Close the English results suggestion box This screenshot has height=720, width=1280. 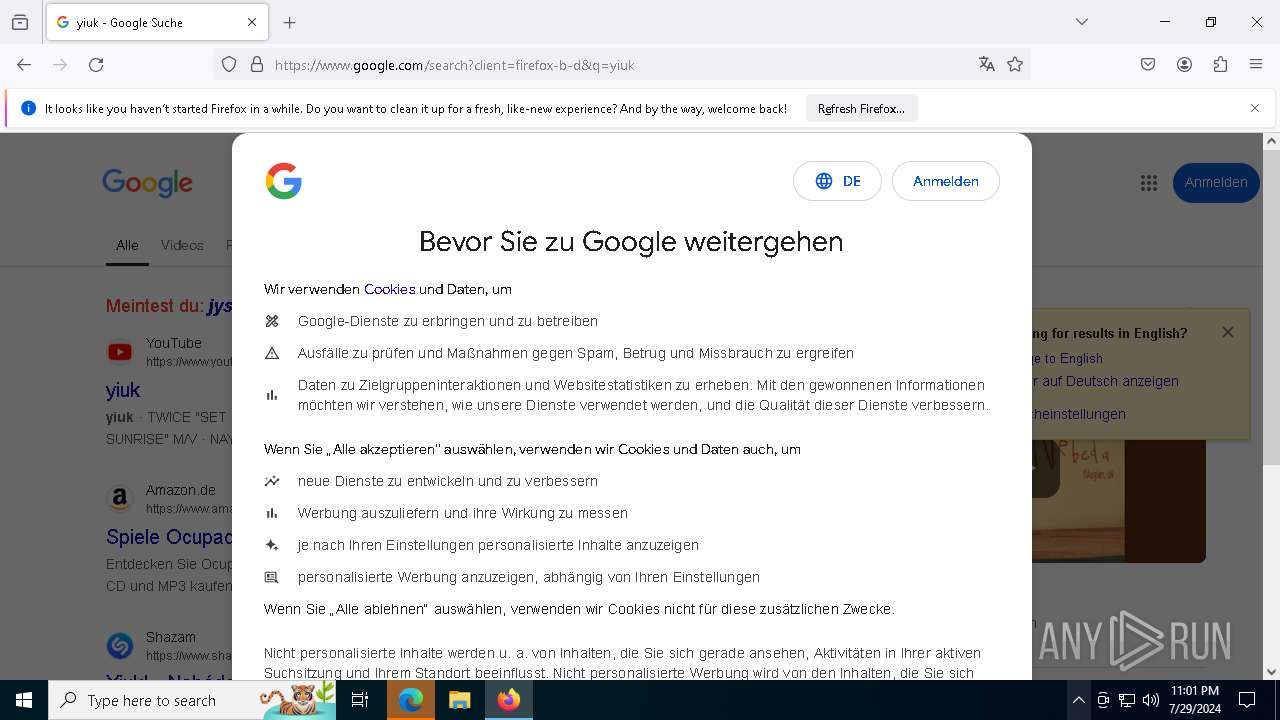pos(1228,332)
